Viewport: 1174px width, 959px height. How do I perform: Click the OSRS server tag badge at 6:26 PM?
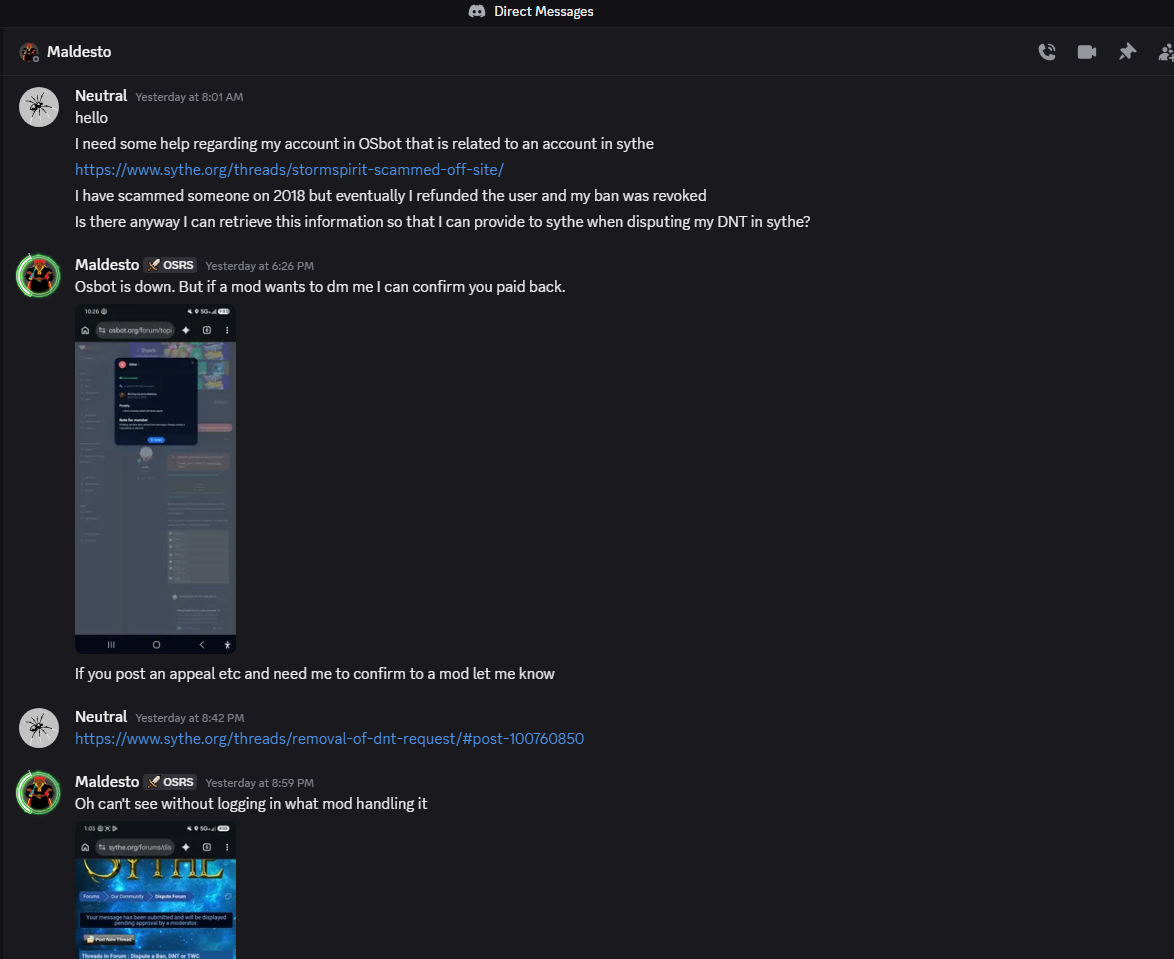pyautogui.click(x=171, y=265)
